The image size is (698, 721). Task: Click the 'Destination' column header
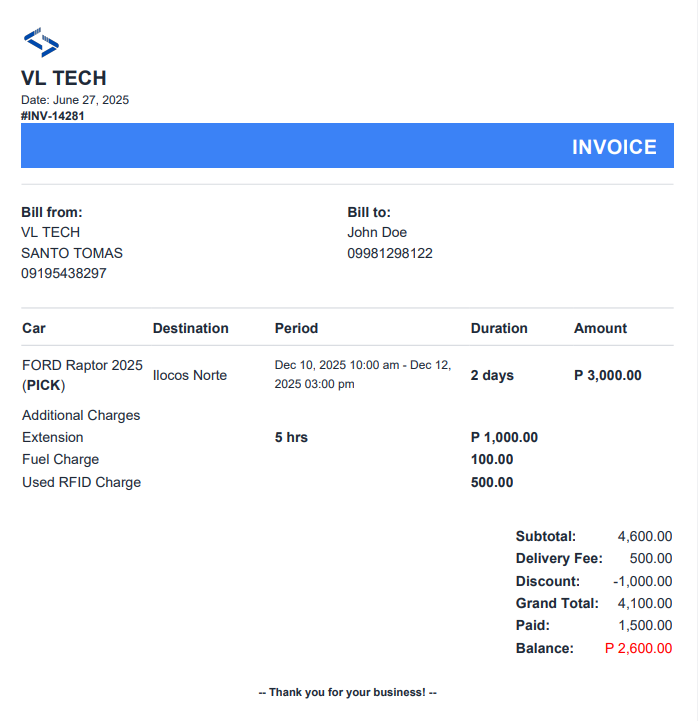click(190, 328)
